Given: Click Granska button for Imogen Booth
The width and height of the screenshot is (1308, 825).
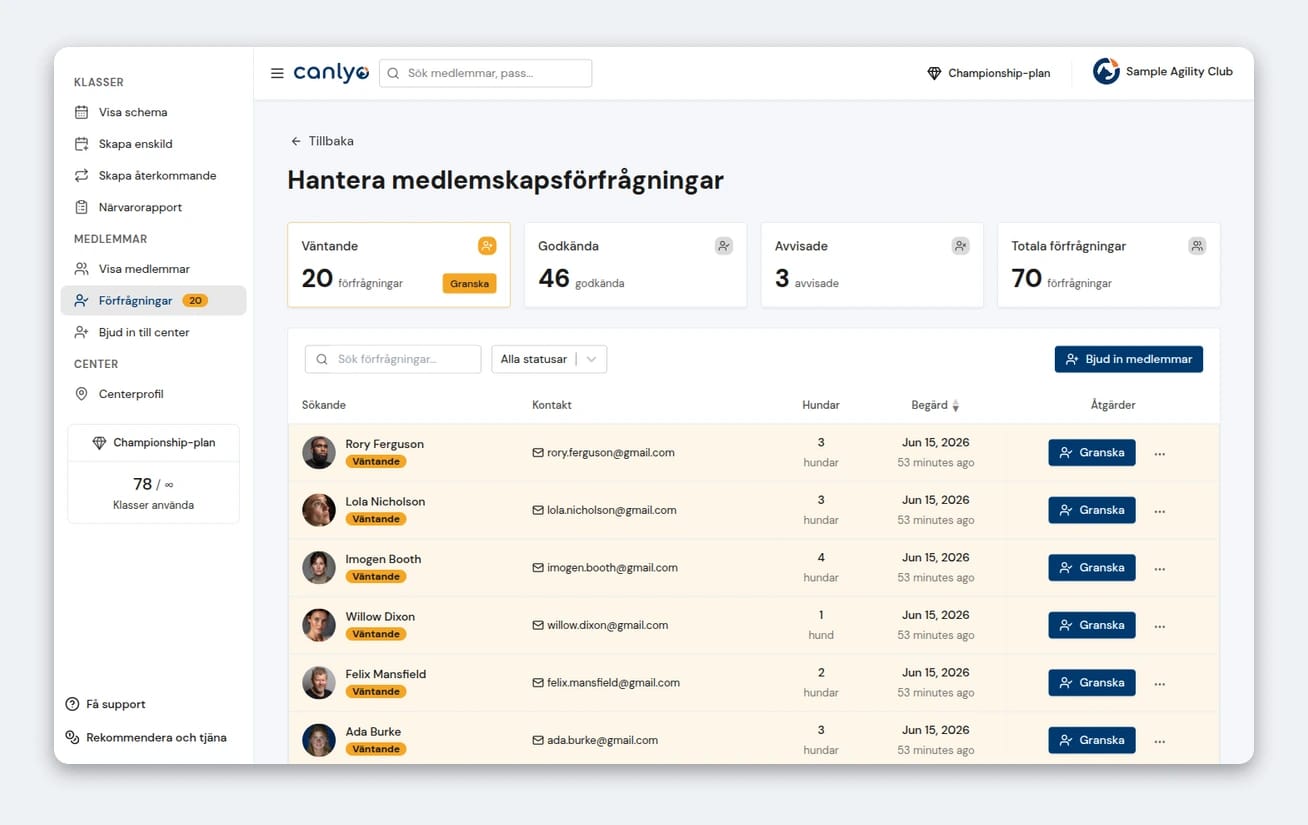Looking at the screenshot, I should point(1092,568).
